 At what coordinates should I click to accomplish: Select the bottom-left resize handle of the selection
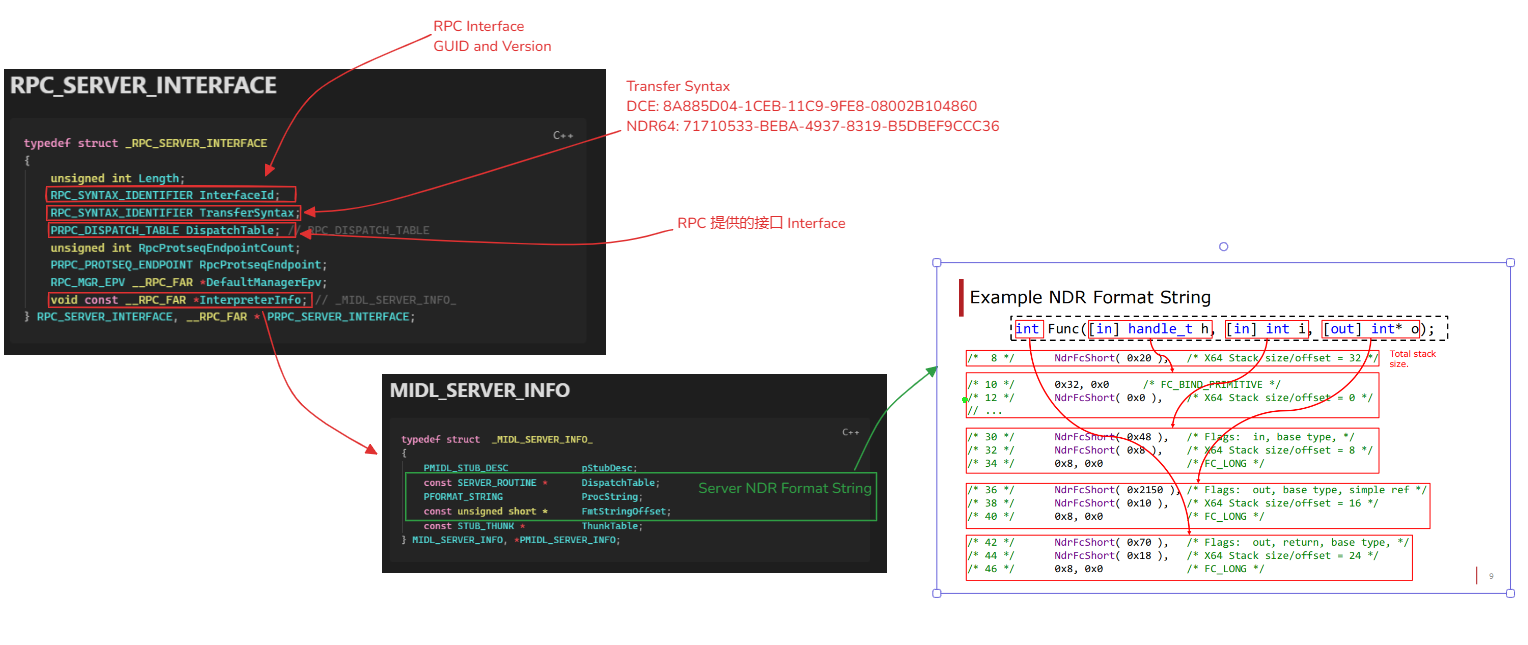coord(937,593)
